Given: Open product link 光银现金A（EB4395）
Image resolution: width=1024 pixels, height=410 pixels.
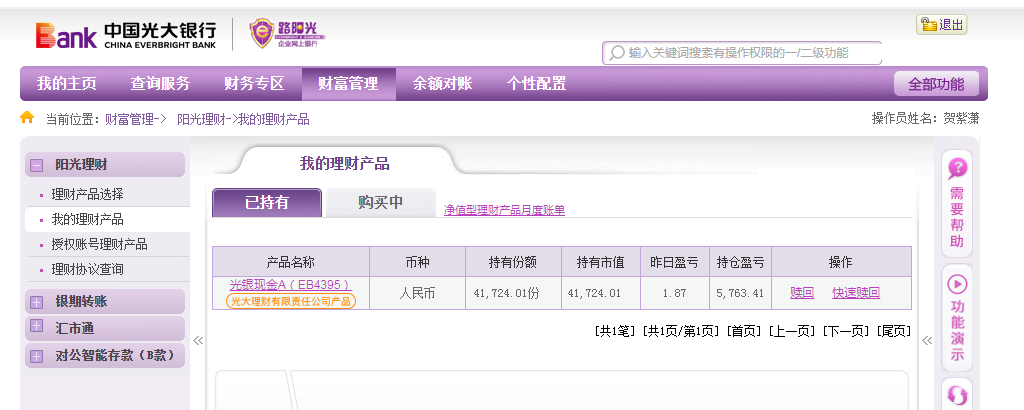Looking at the screenshot, I should click(x=291, y=285).
